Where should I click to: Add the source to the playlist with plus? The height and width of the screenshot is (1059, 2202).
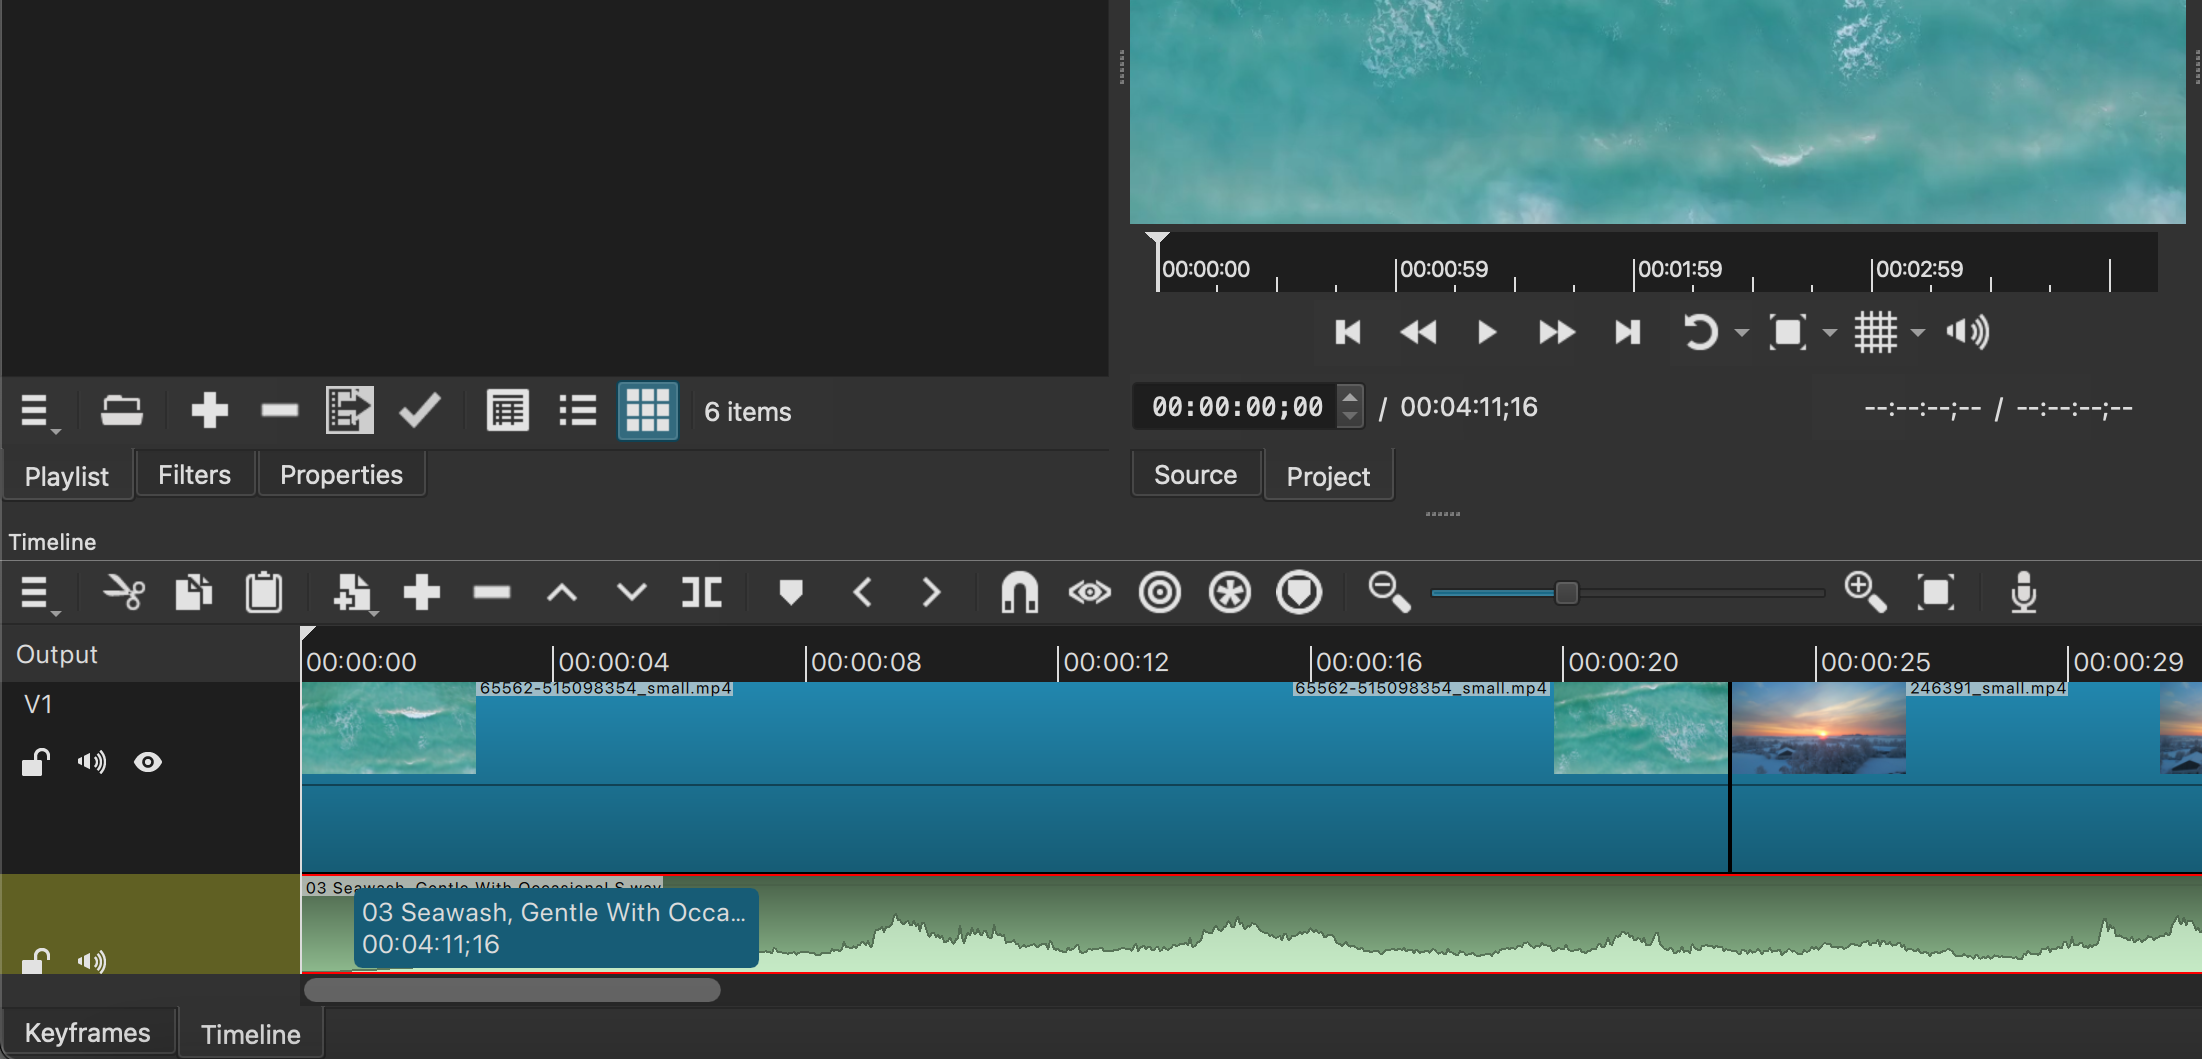point(209,411)
